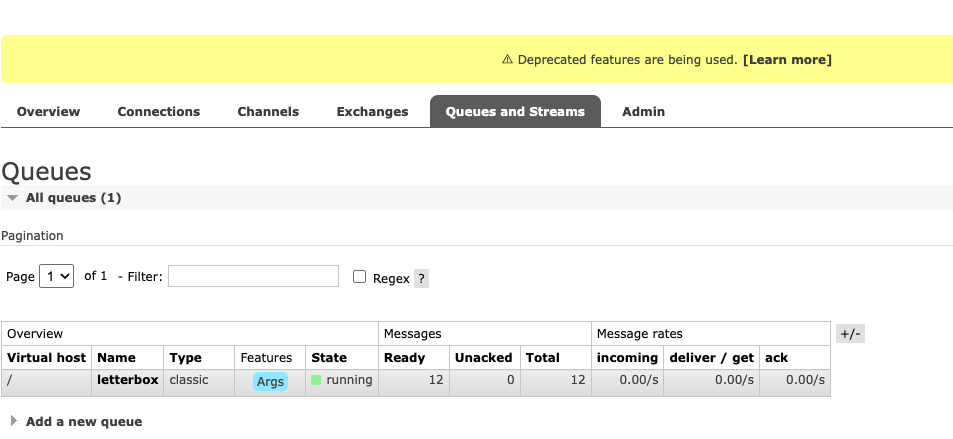Click the +/- column chooser button
This screenshot has height=439, width=953.
[850, 334]
